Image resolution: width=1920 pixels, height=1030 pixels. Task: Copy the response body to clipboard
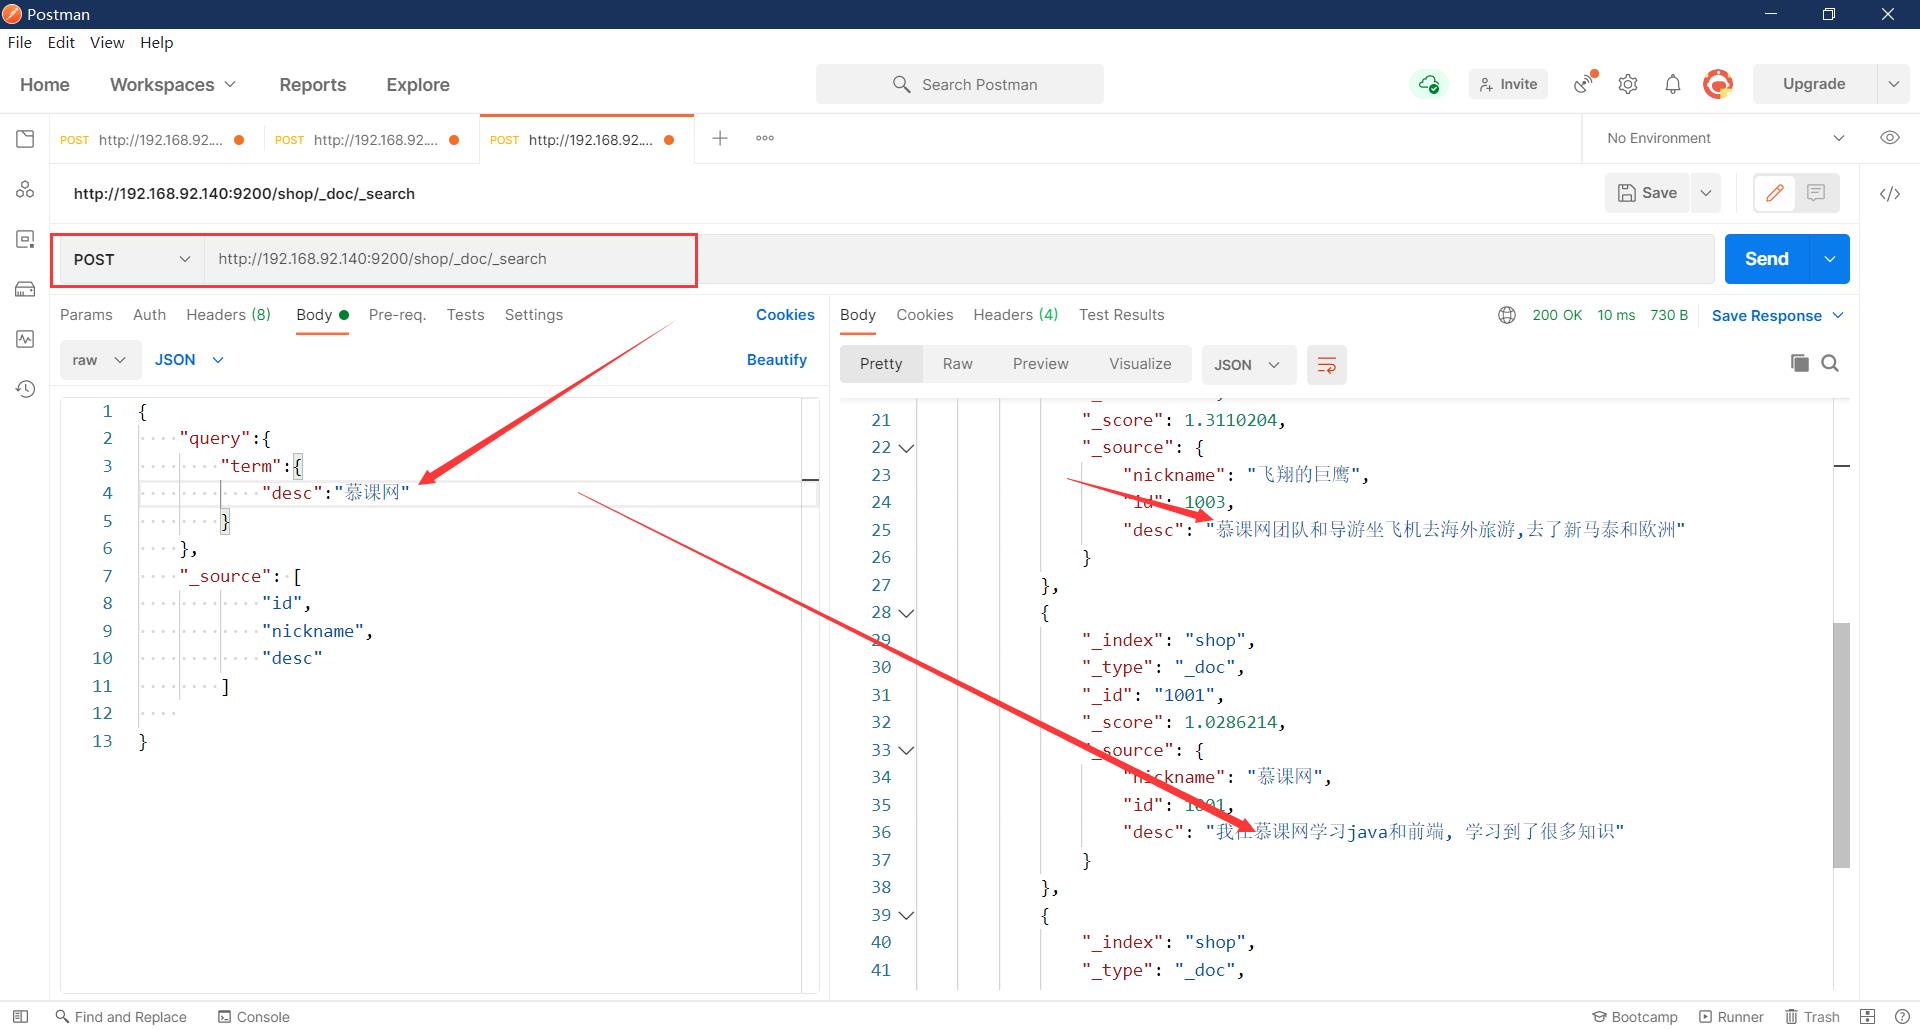coord(1800,363)
